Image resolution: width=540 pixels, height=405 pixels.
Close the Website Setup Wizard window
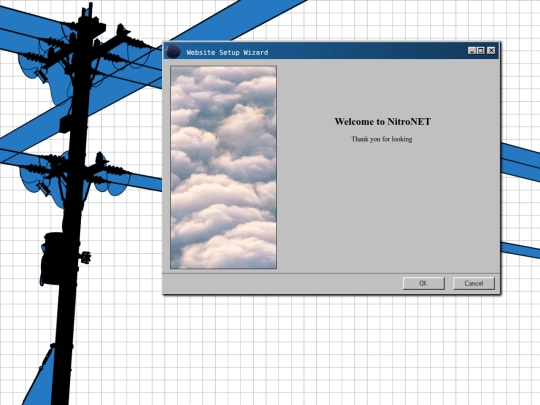point(491,51)
